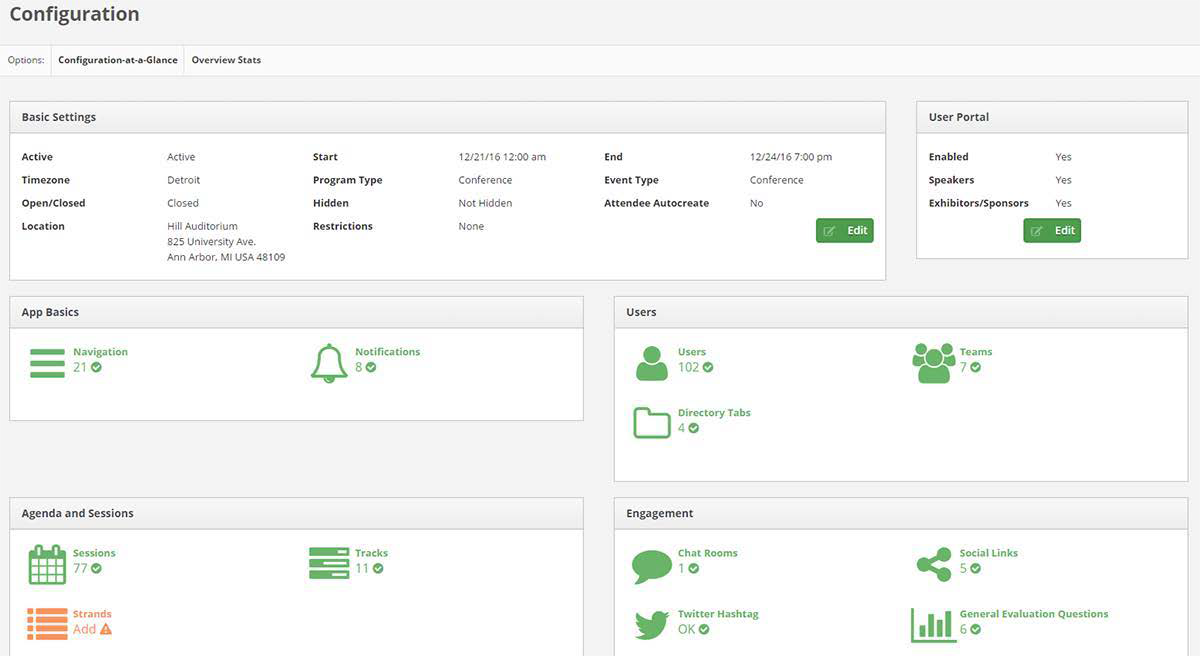Click the Teams group icon

(933, 363)
